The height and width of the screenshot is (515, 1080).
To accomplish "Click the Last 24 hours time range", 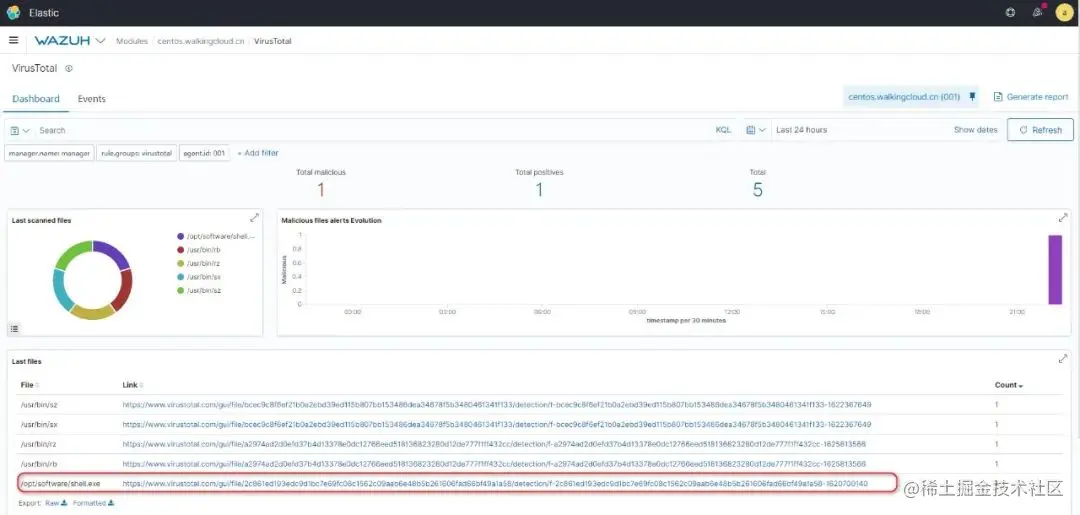I will 802,129.
